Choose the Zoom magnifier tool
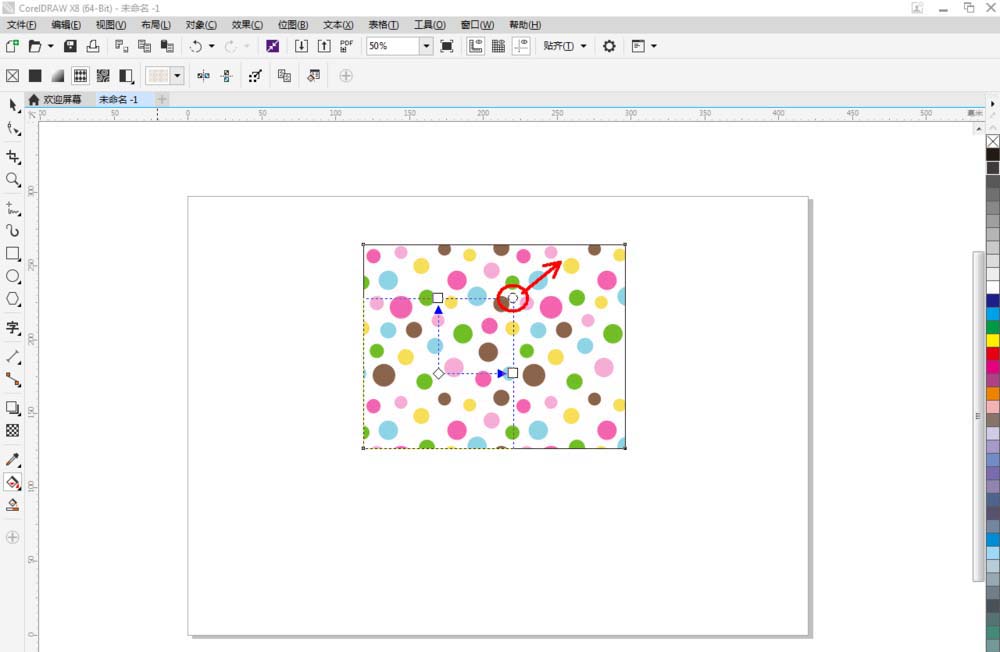The height and width of the screenshot is (652, 1000). (x=13, y=180)
